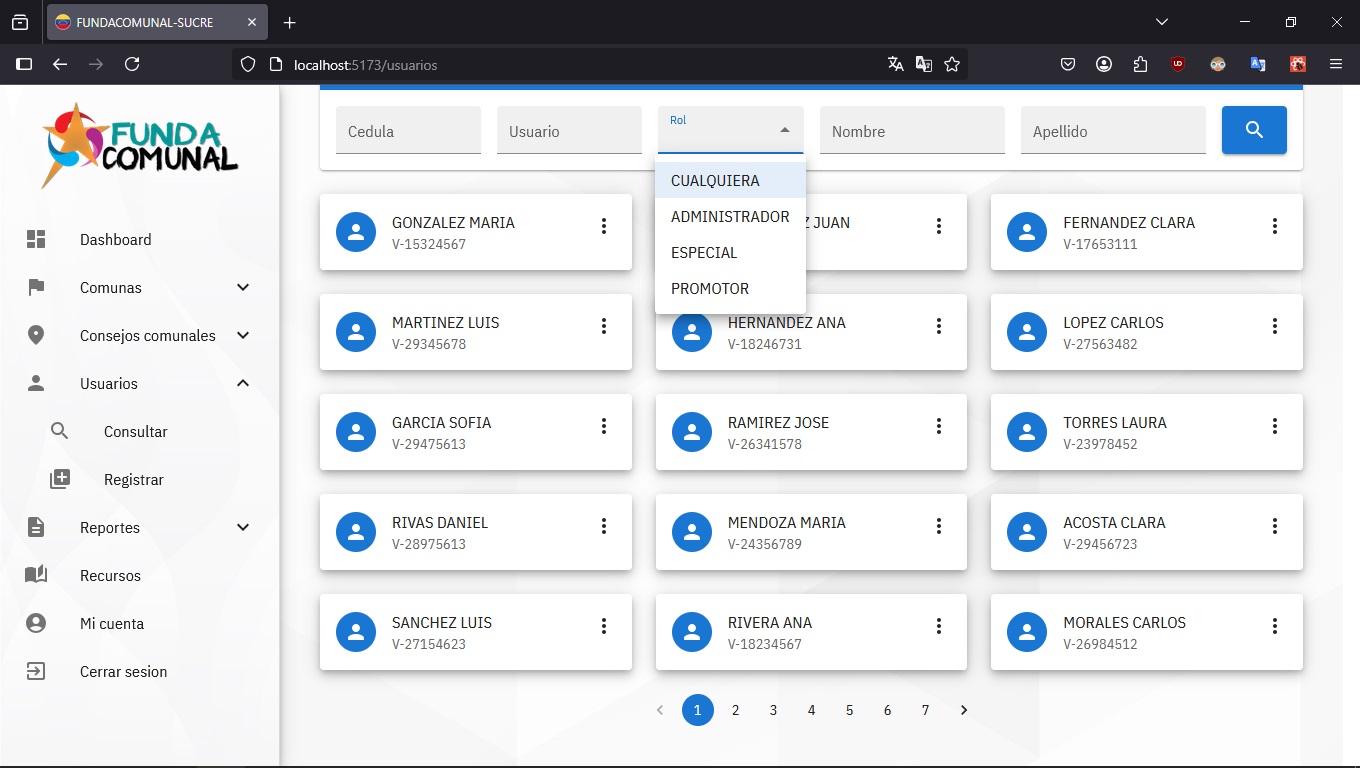The width and height of the screenshot is (1360, 768).
Task: Go to page 7
Action: (926, 710)
